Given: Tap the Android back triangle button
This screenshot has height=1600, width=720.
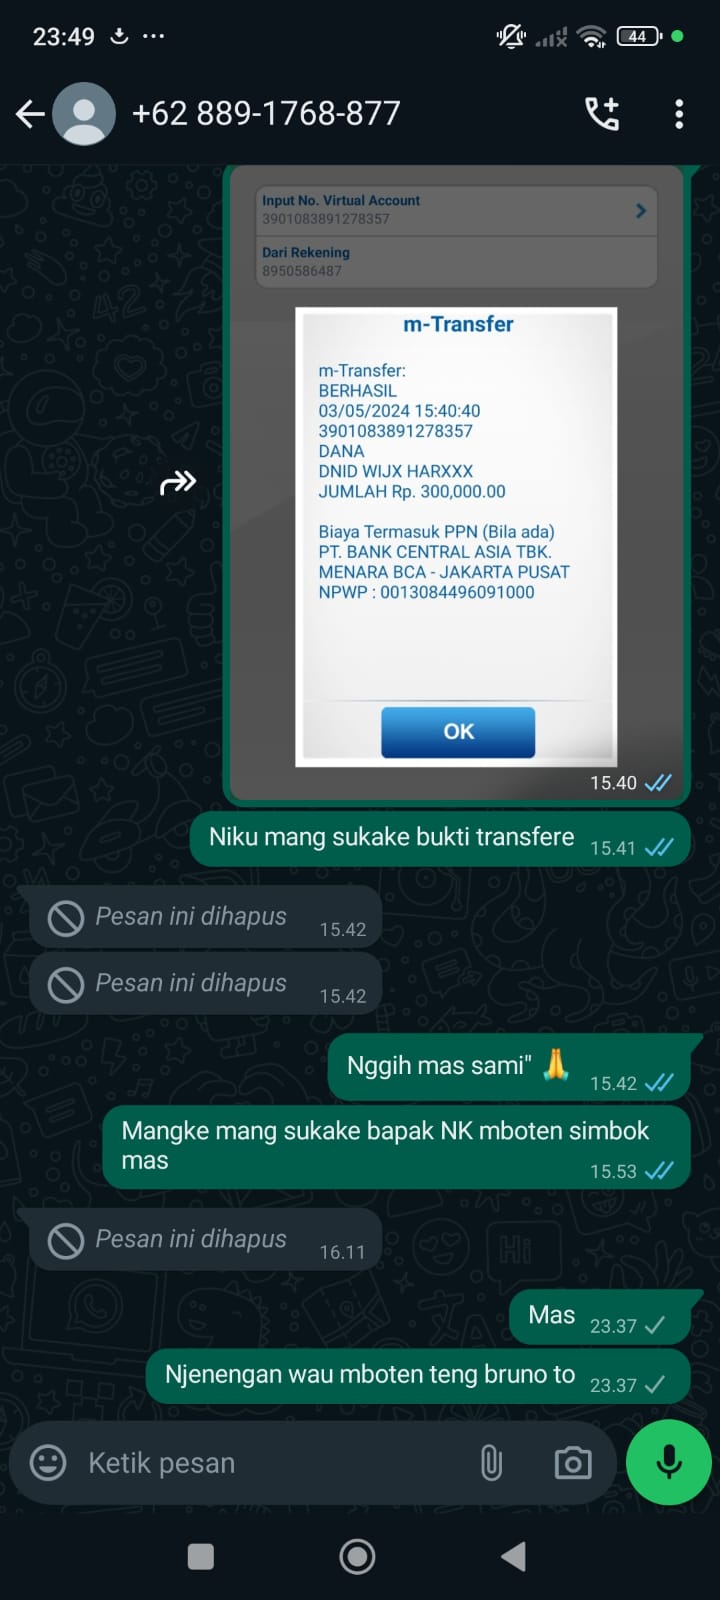Looking at the screenshot, I should pos(513,1556).
